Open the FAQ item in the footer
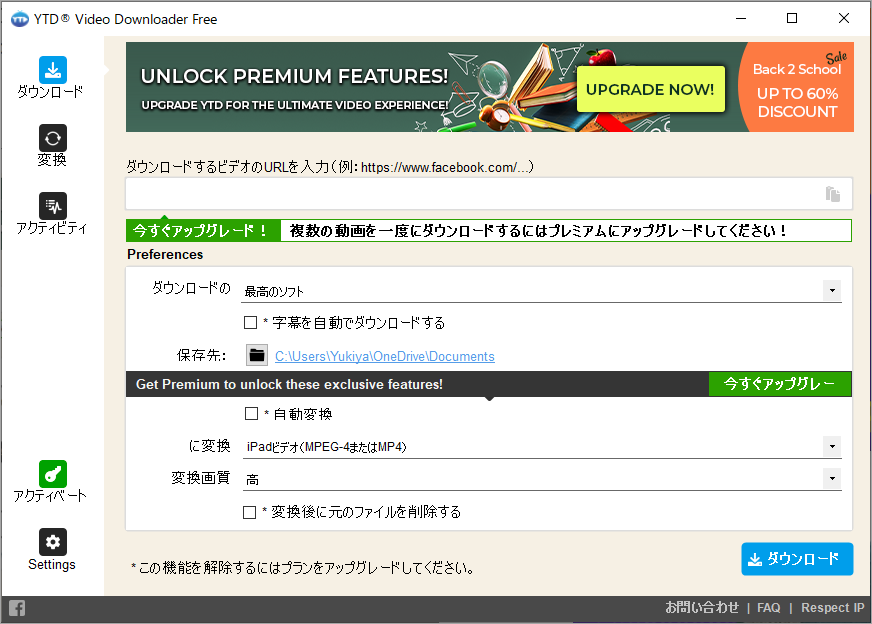Viewport: 872px width, 624px height. [x=768, y=607]
